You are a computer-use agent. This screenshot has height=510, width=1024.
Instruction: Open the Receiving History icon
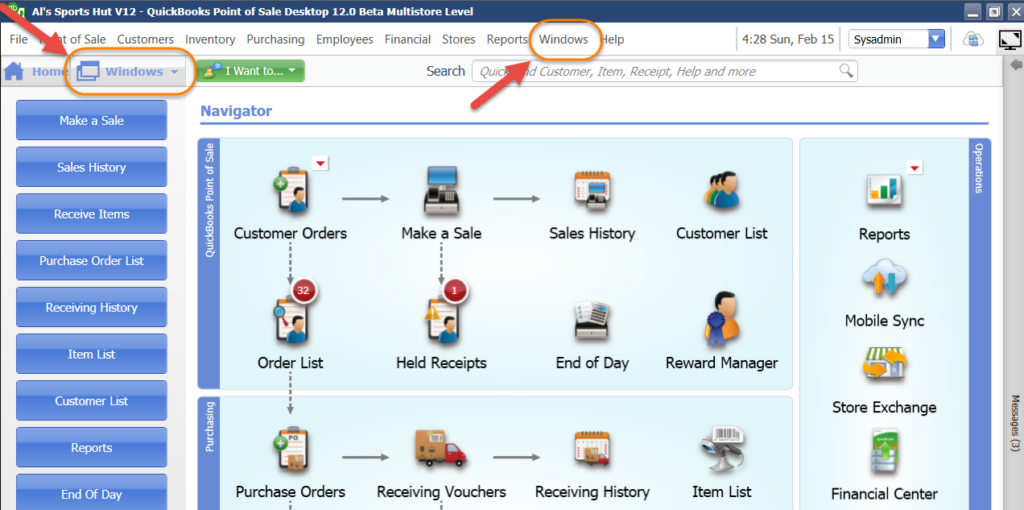[x=592, y=451]
